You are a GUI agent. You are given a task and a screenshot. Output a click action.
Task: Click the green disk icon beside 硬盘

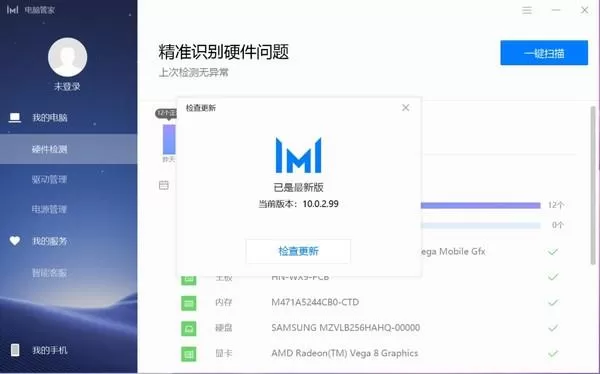click(x=189, y=328)
